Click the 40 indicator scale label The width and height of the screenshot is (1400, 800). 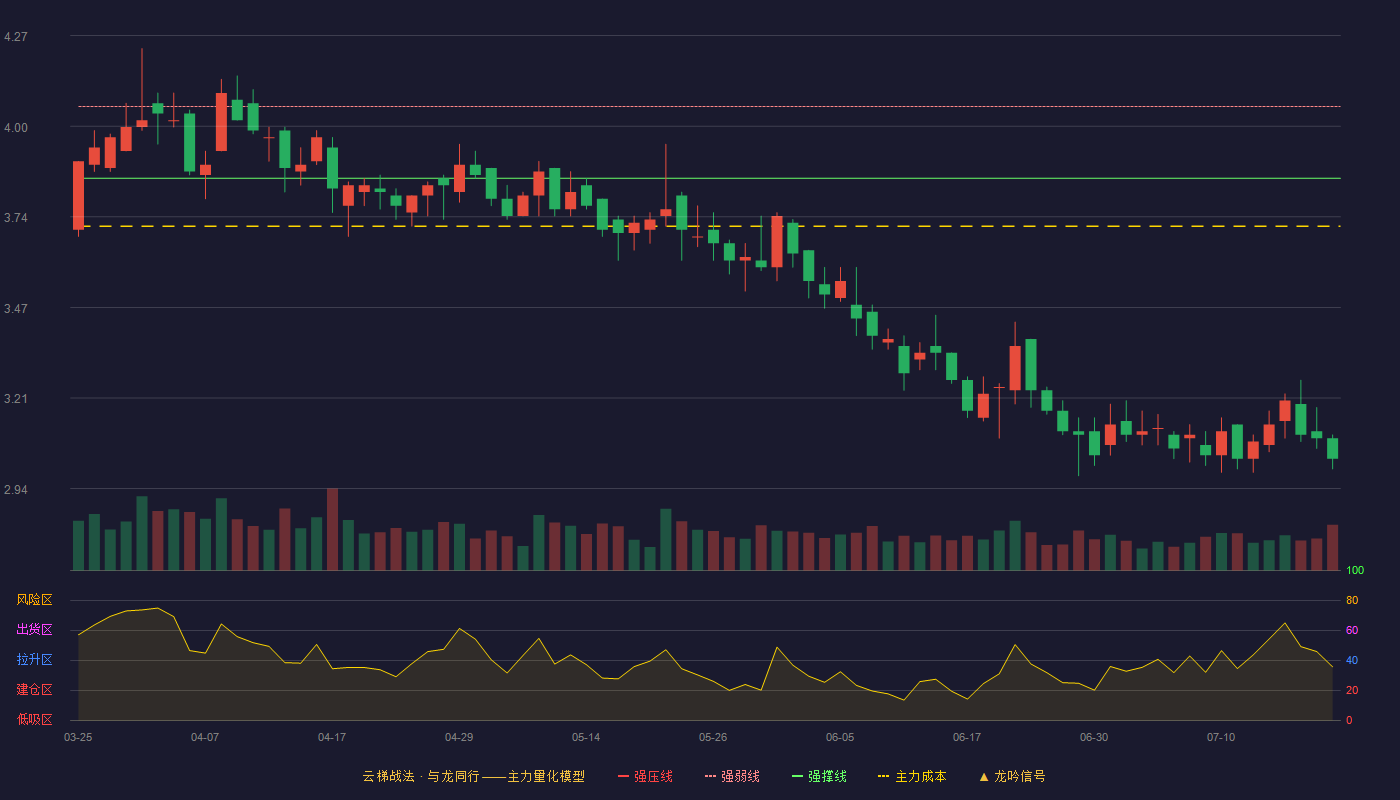click(1352, 661)
